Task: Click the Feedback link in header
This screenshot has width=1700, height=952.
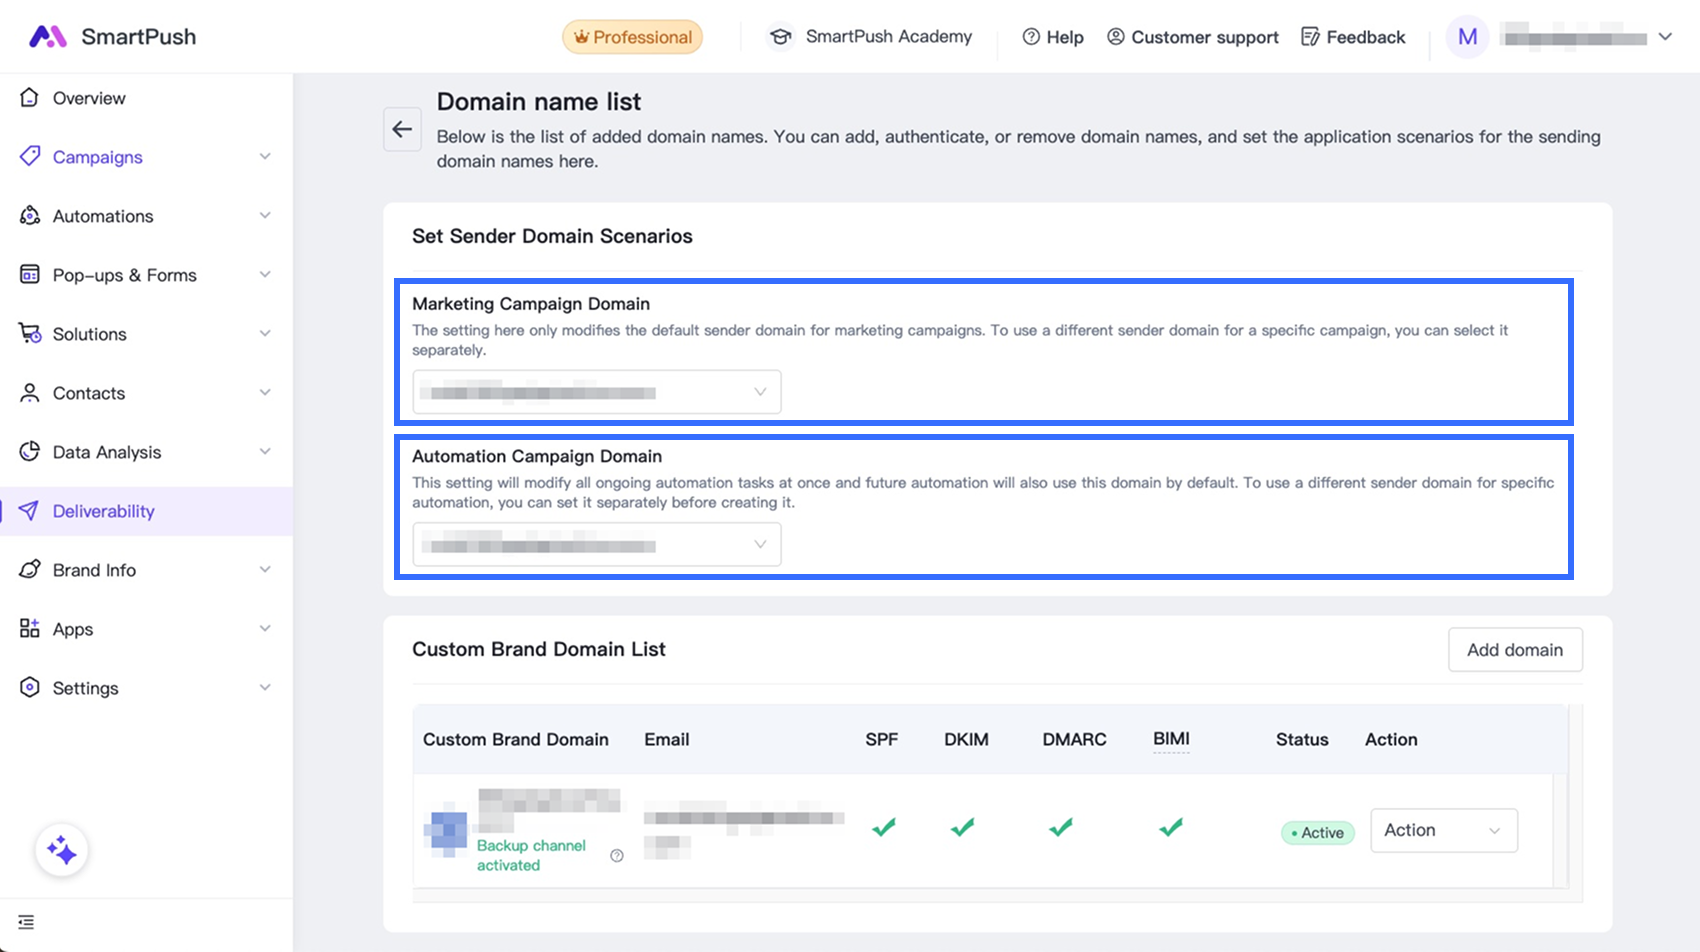Action: 1353,37
